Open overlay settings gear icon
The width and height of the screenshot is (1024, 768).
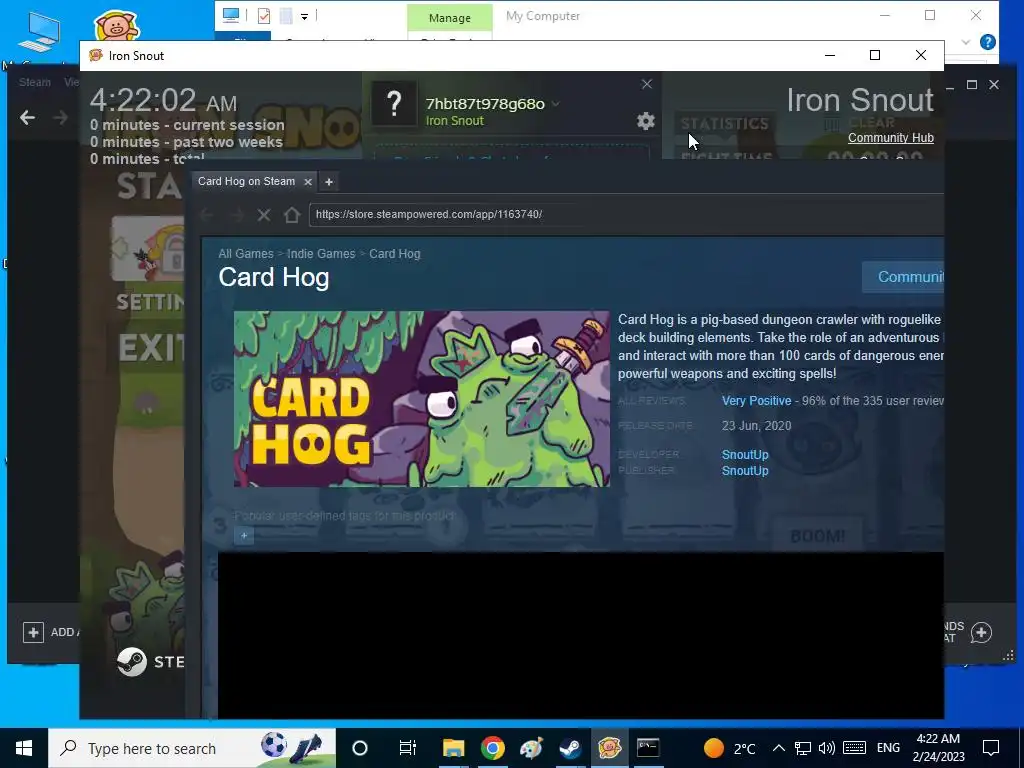(645, 121)
